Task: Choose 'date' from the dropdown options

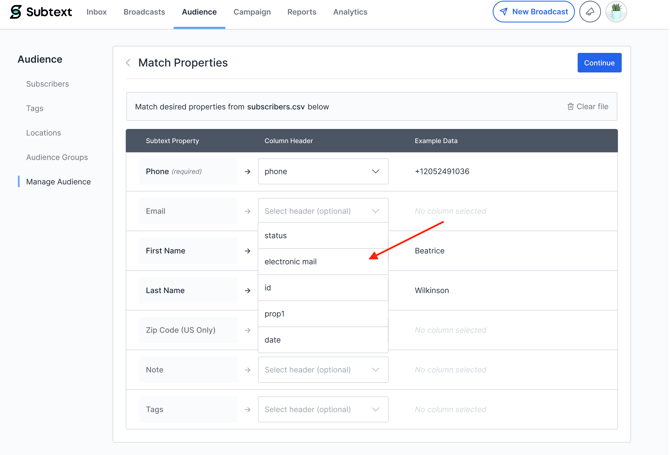Action: click(273, 340)
